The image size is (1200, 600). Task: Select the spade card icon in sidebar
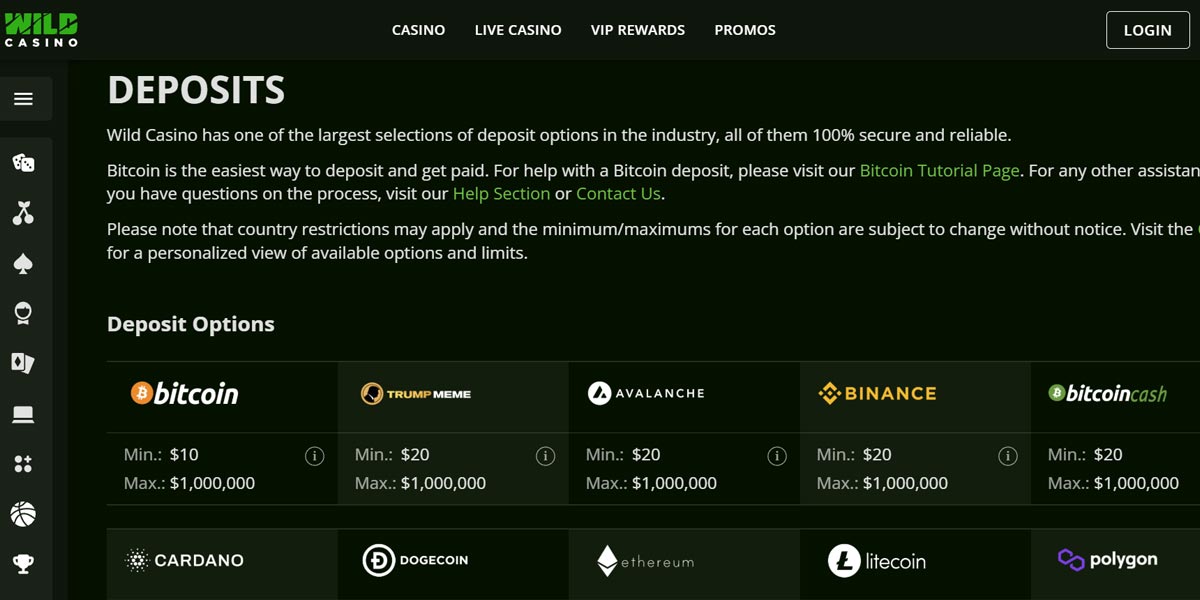coord(23,263)
